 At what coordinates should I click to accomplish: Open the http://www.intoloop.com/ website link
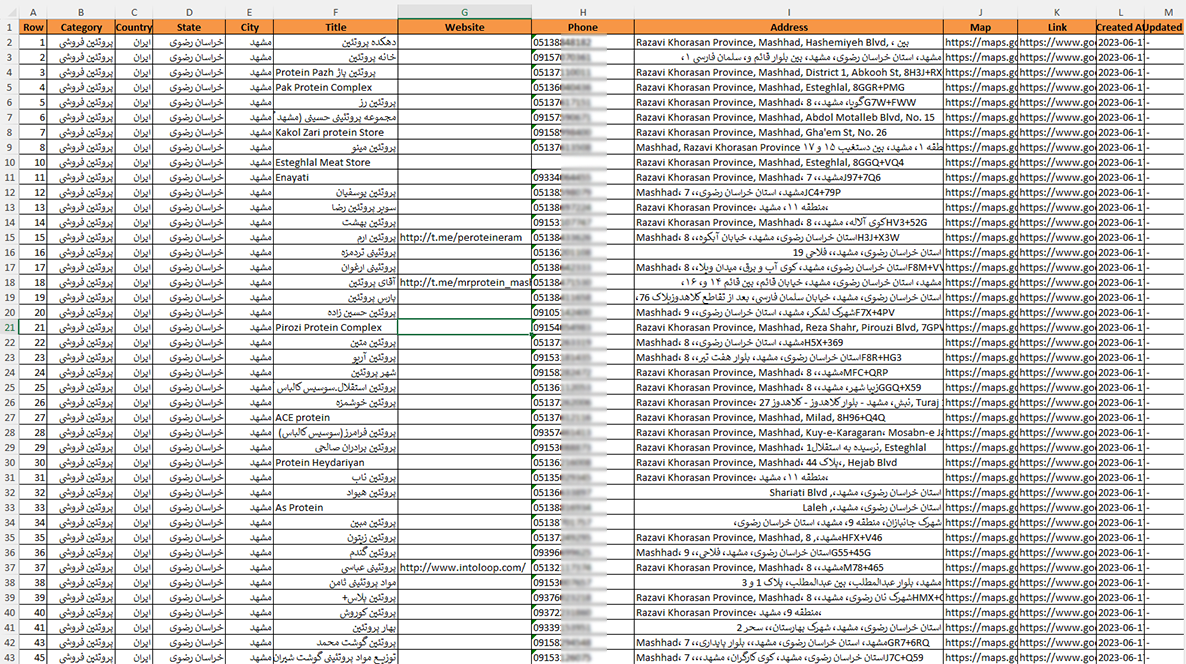[462, 567]
